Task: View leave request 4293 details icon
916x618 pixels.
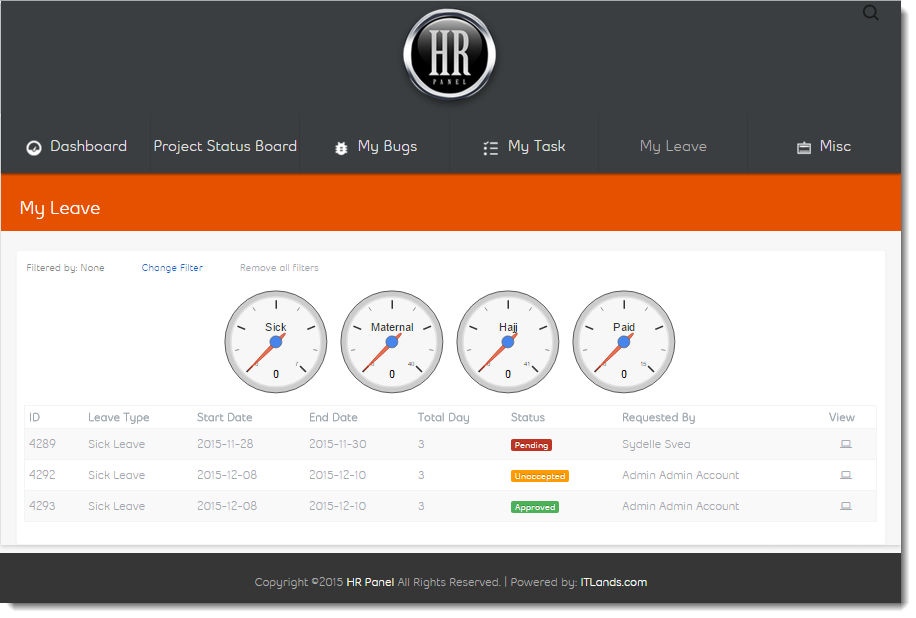Action: (845, 506)
